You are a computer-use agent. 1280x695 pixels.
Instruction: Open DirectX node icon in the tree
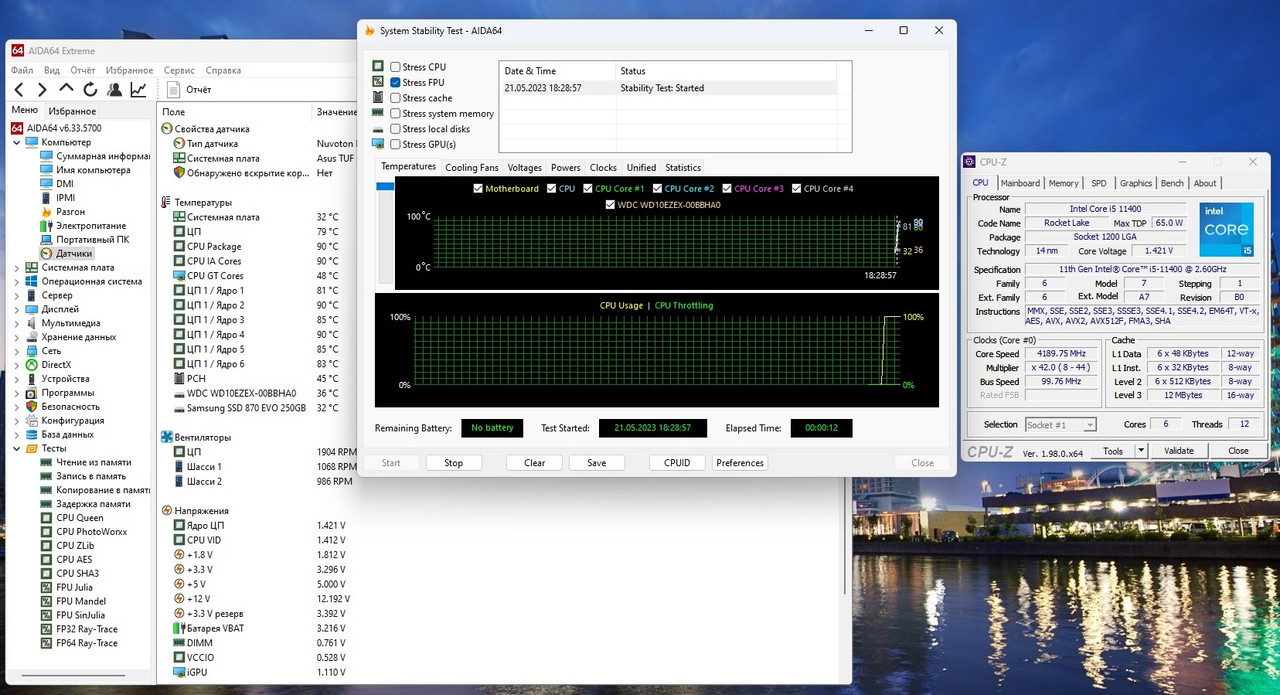[33, 365]
